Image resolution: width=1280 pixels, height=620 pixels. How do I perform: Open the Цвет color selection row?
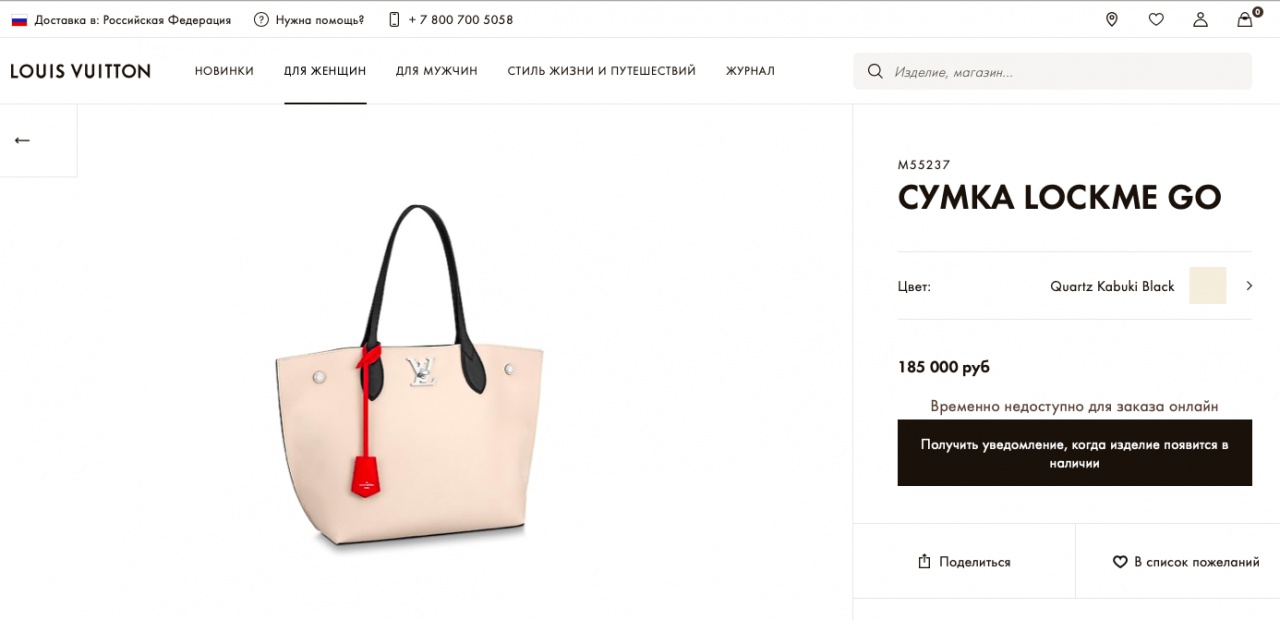[1075, 286]
